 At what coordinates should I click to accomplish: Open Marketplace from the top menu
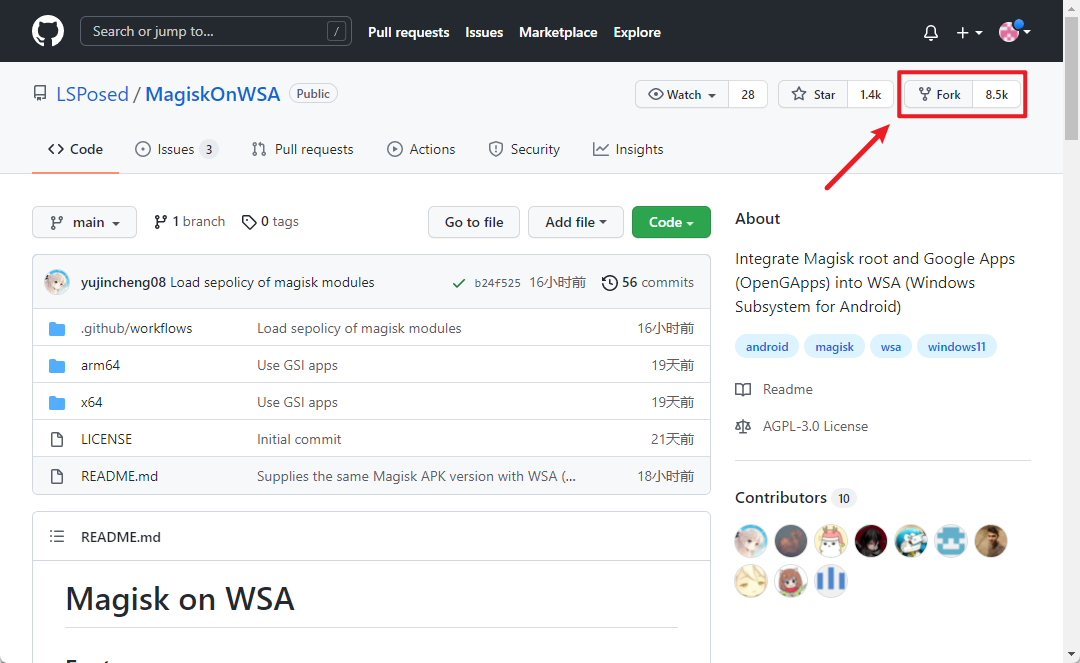coord(558,31)
